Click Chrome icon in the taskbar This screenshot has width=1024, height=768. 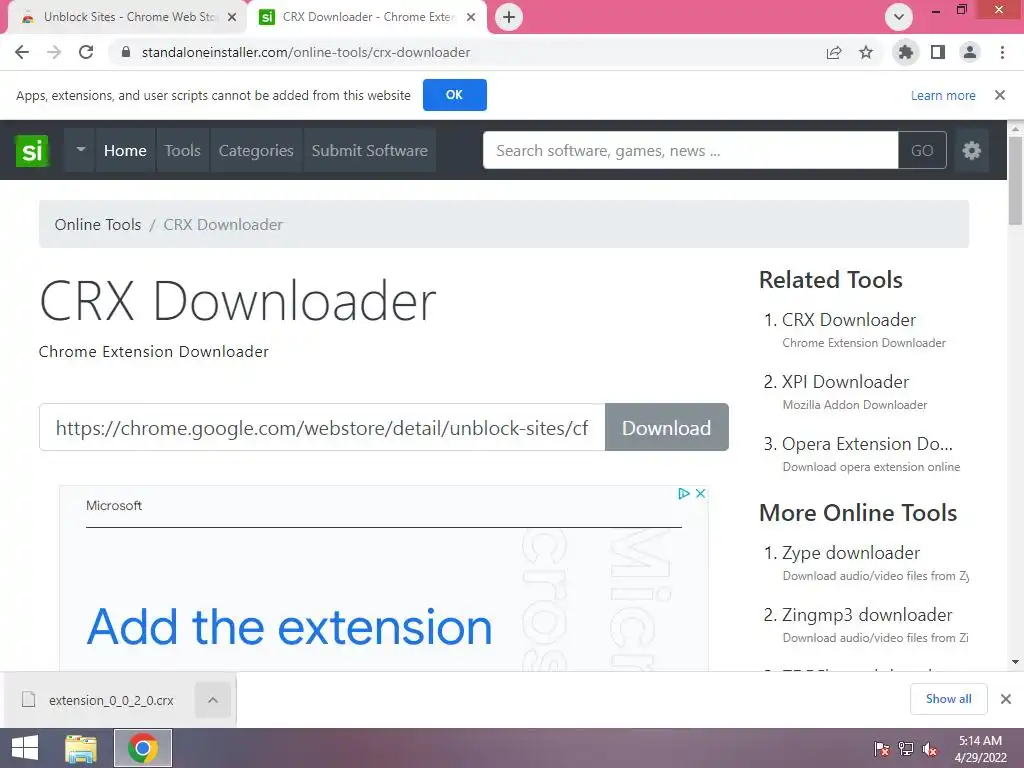point(143,748)
